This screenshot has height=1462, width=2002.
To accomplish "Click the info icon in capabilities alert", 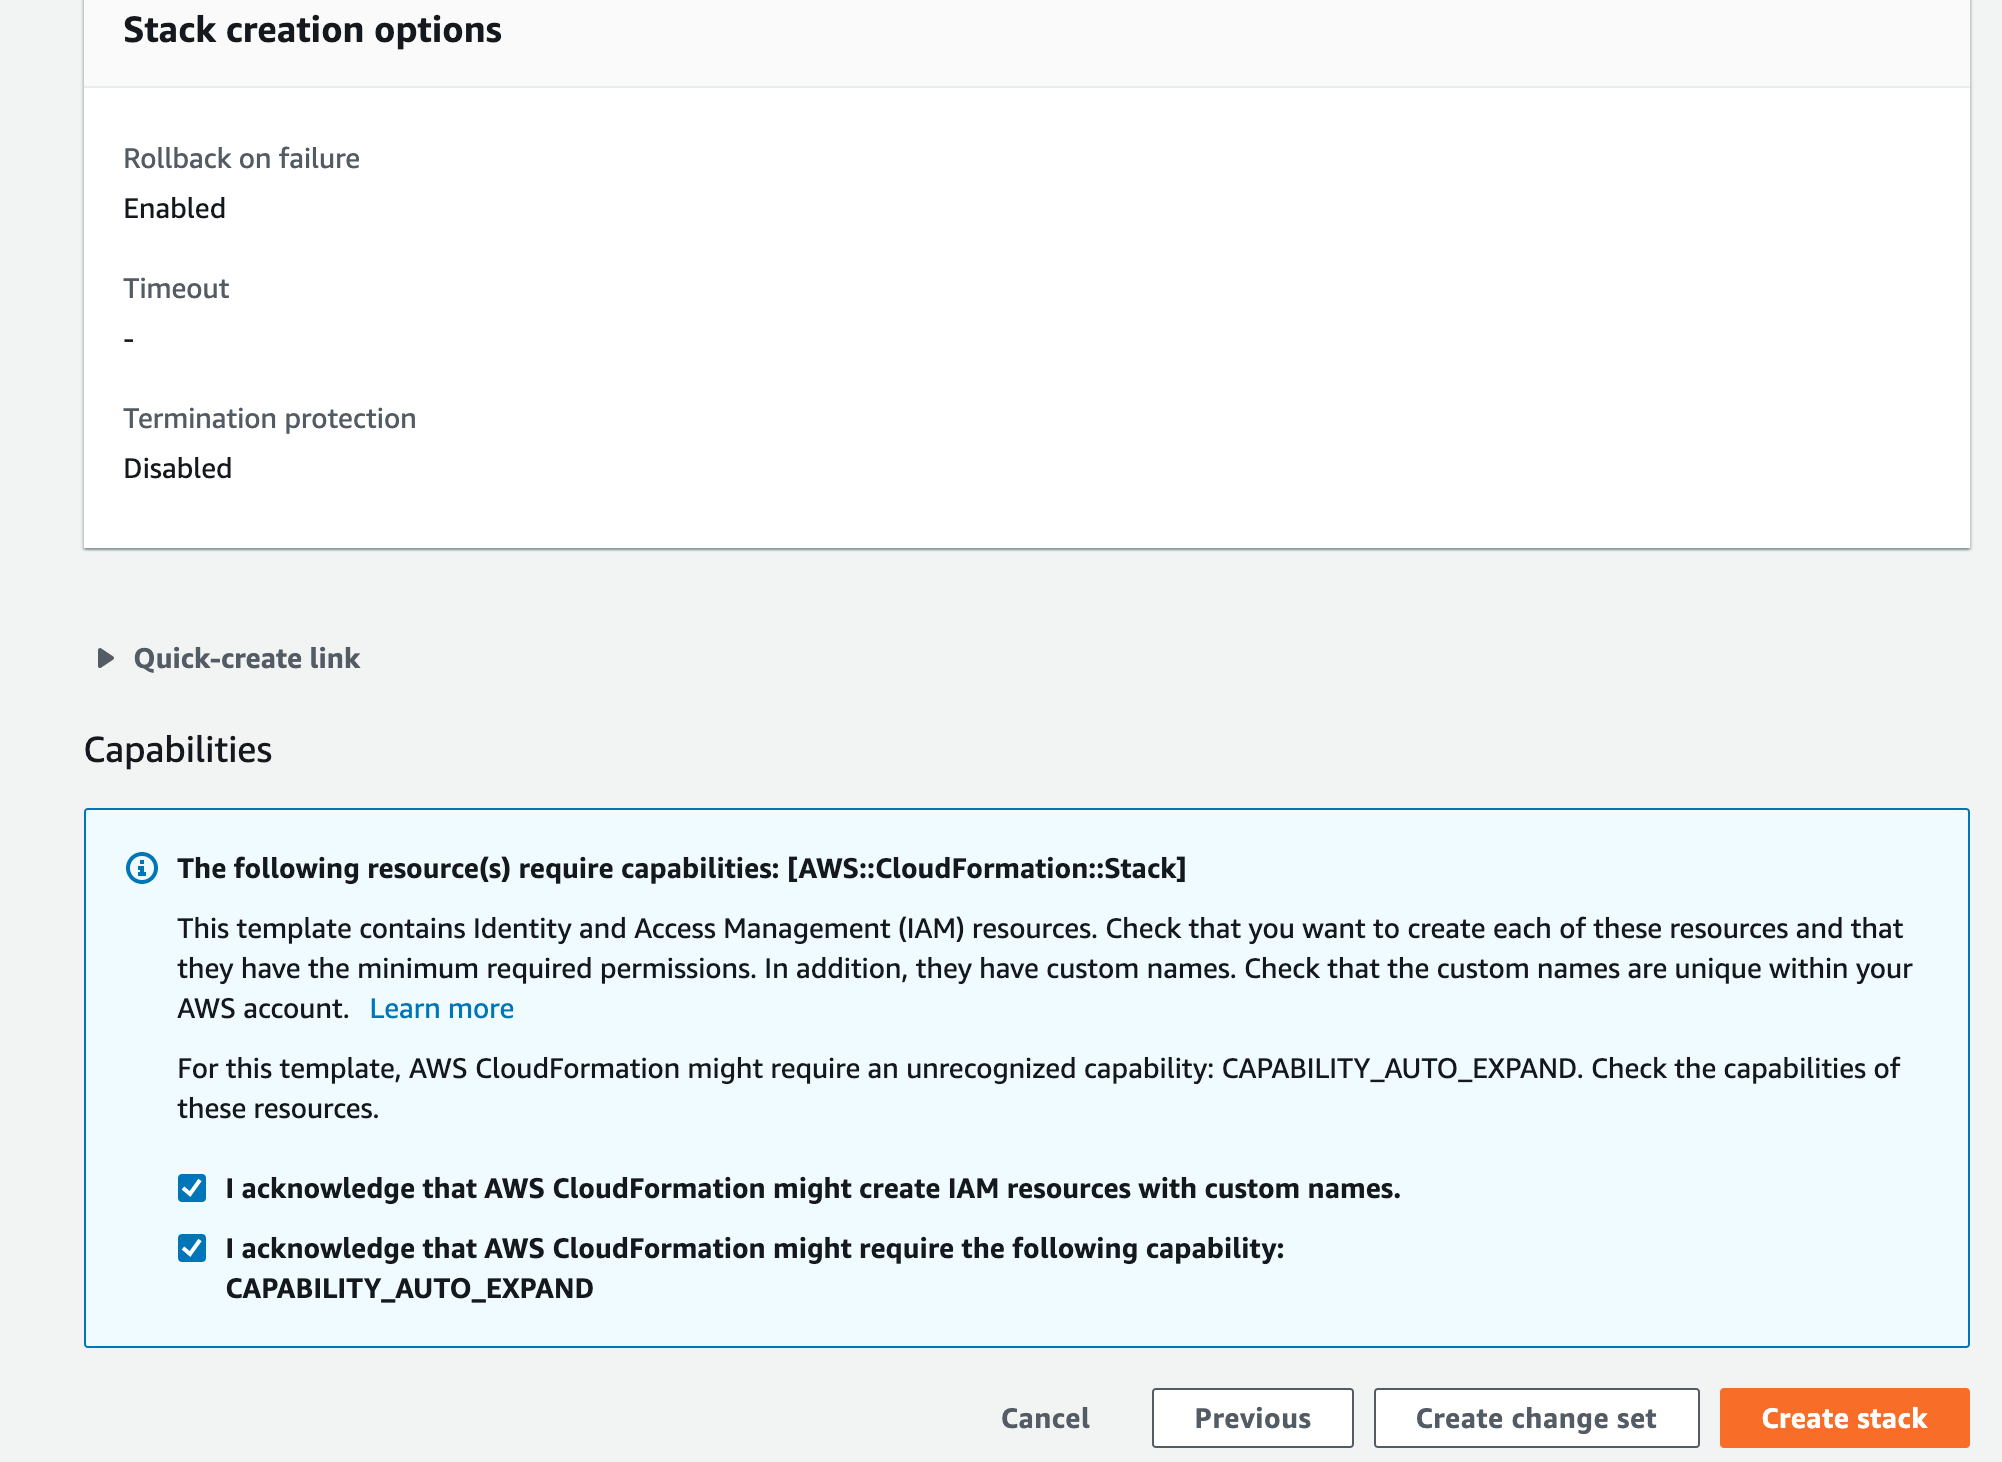I will 142,868.
